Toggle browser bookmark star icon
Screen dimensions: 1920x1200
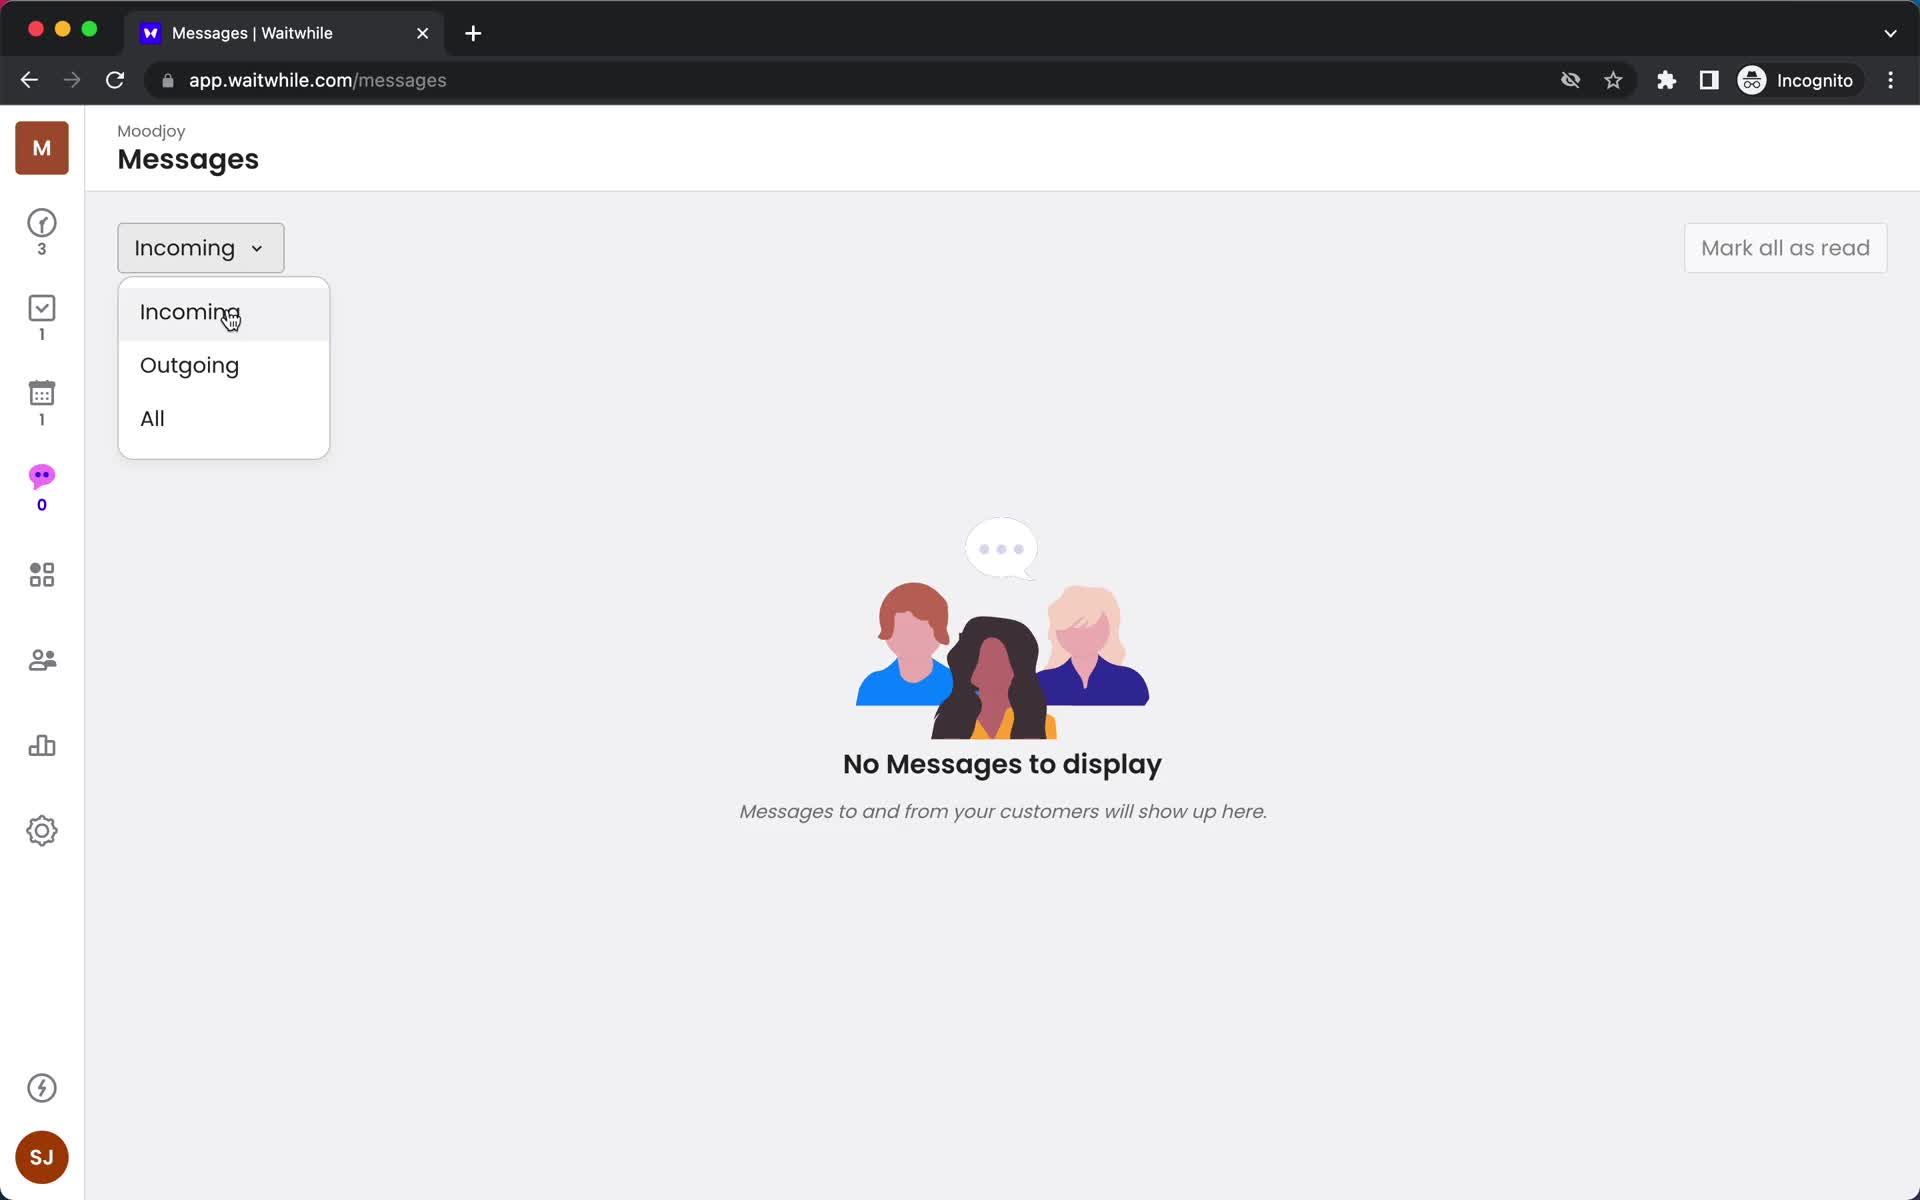(1613, 80)
